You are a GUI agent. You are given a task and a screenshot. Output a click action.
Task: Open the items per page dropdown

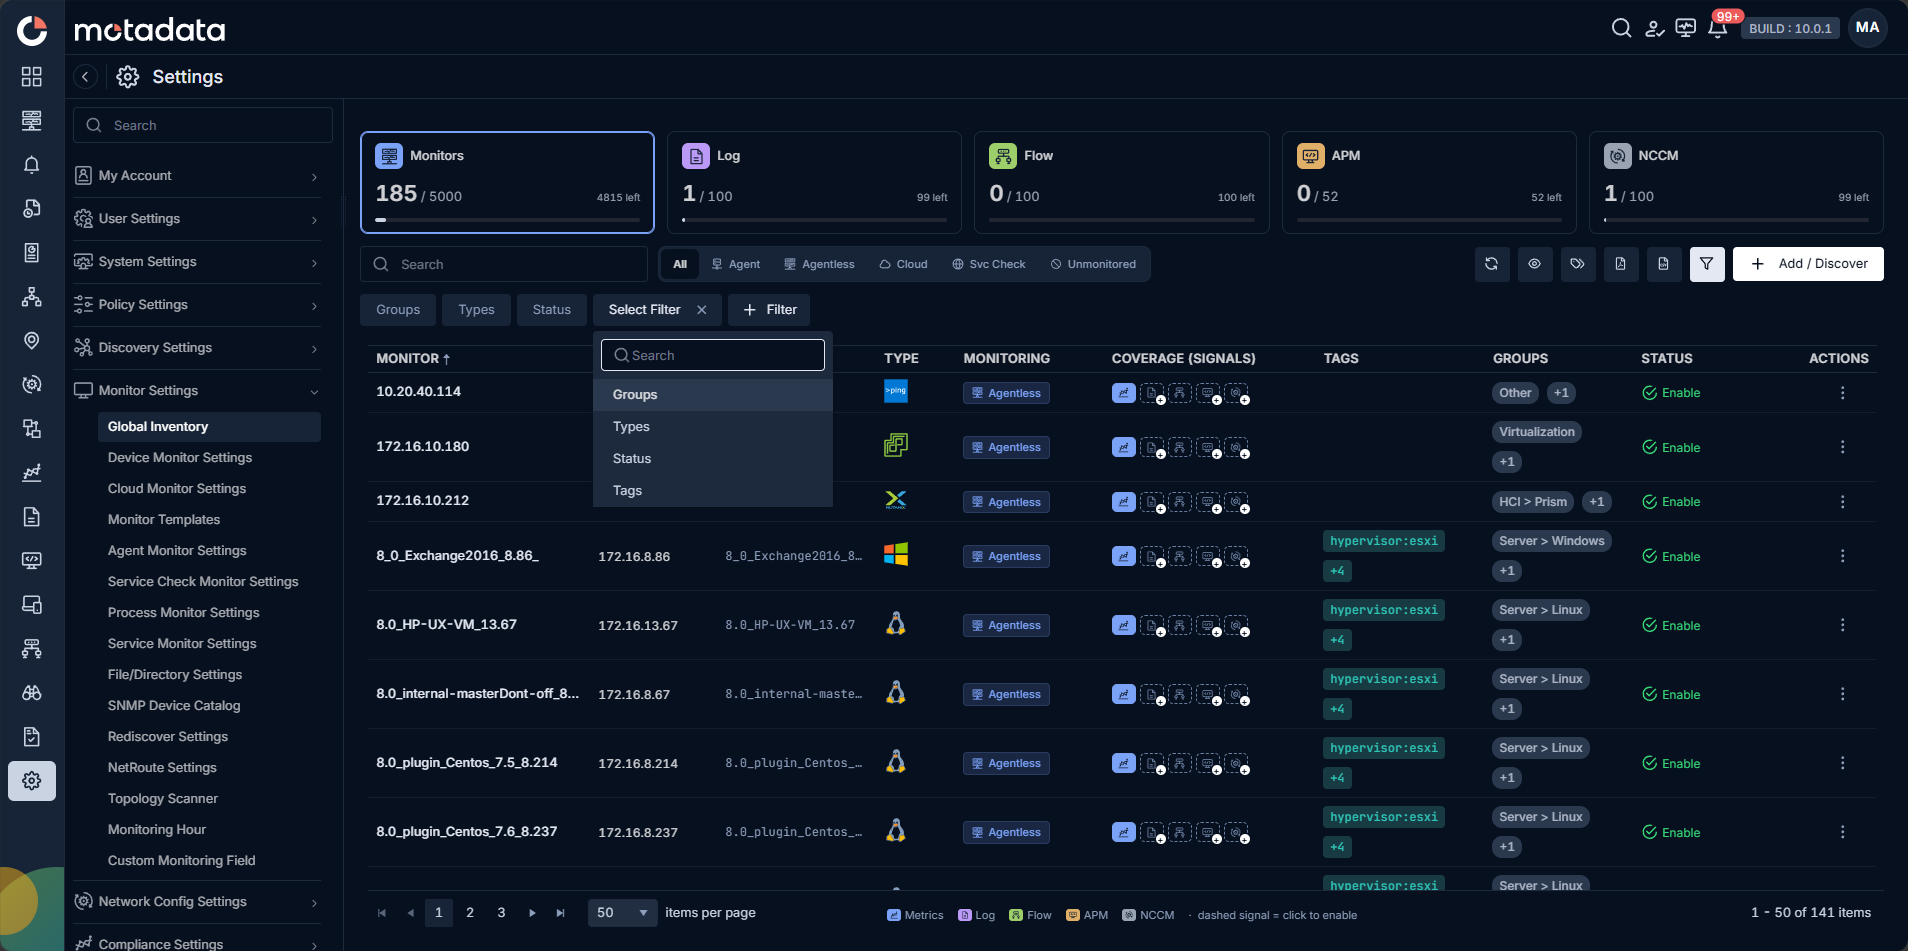pyautogui.click(x=622, y=913)
